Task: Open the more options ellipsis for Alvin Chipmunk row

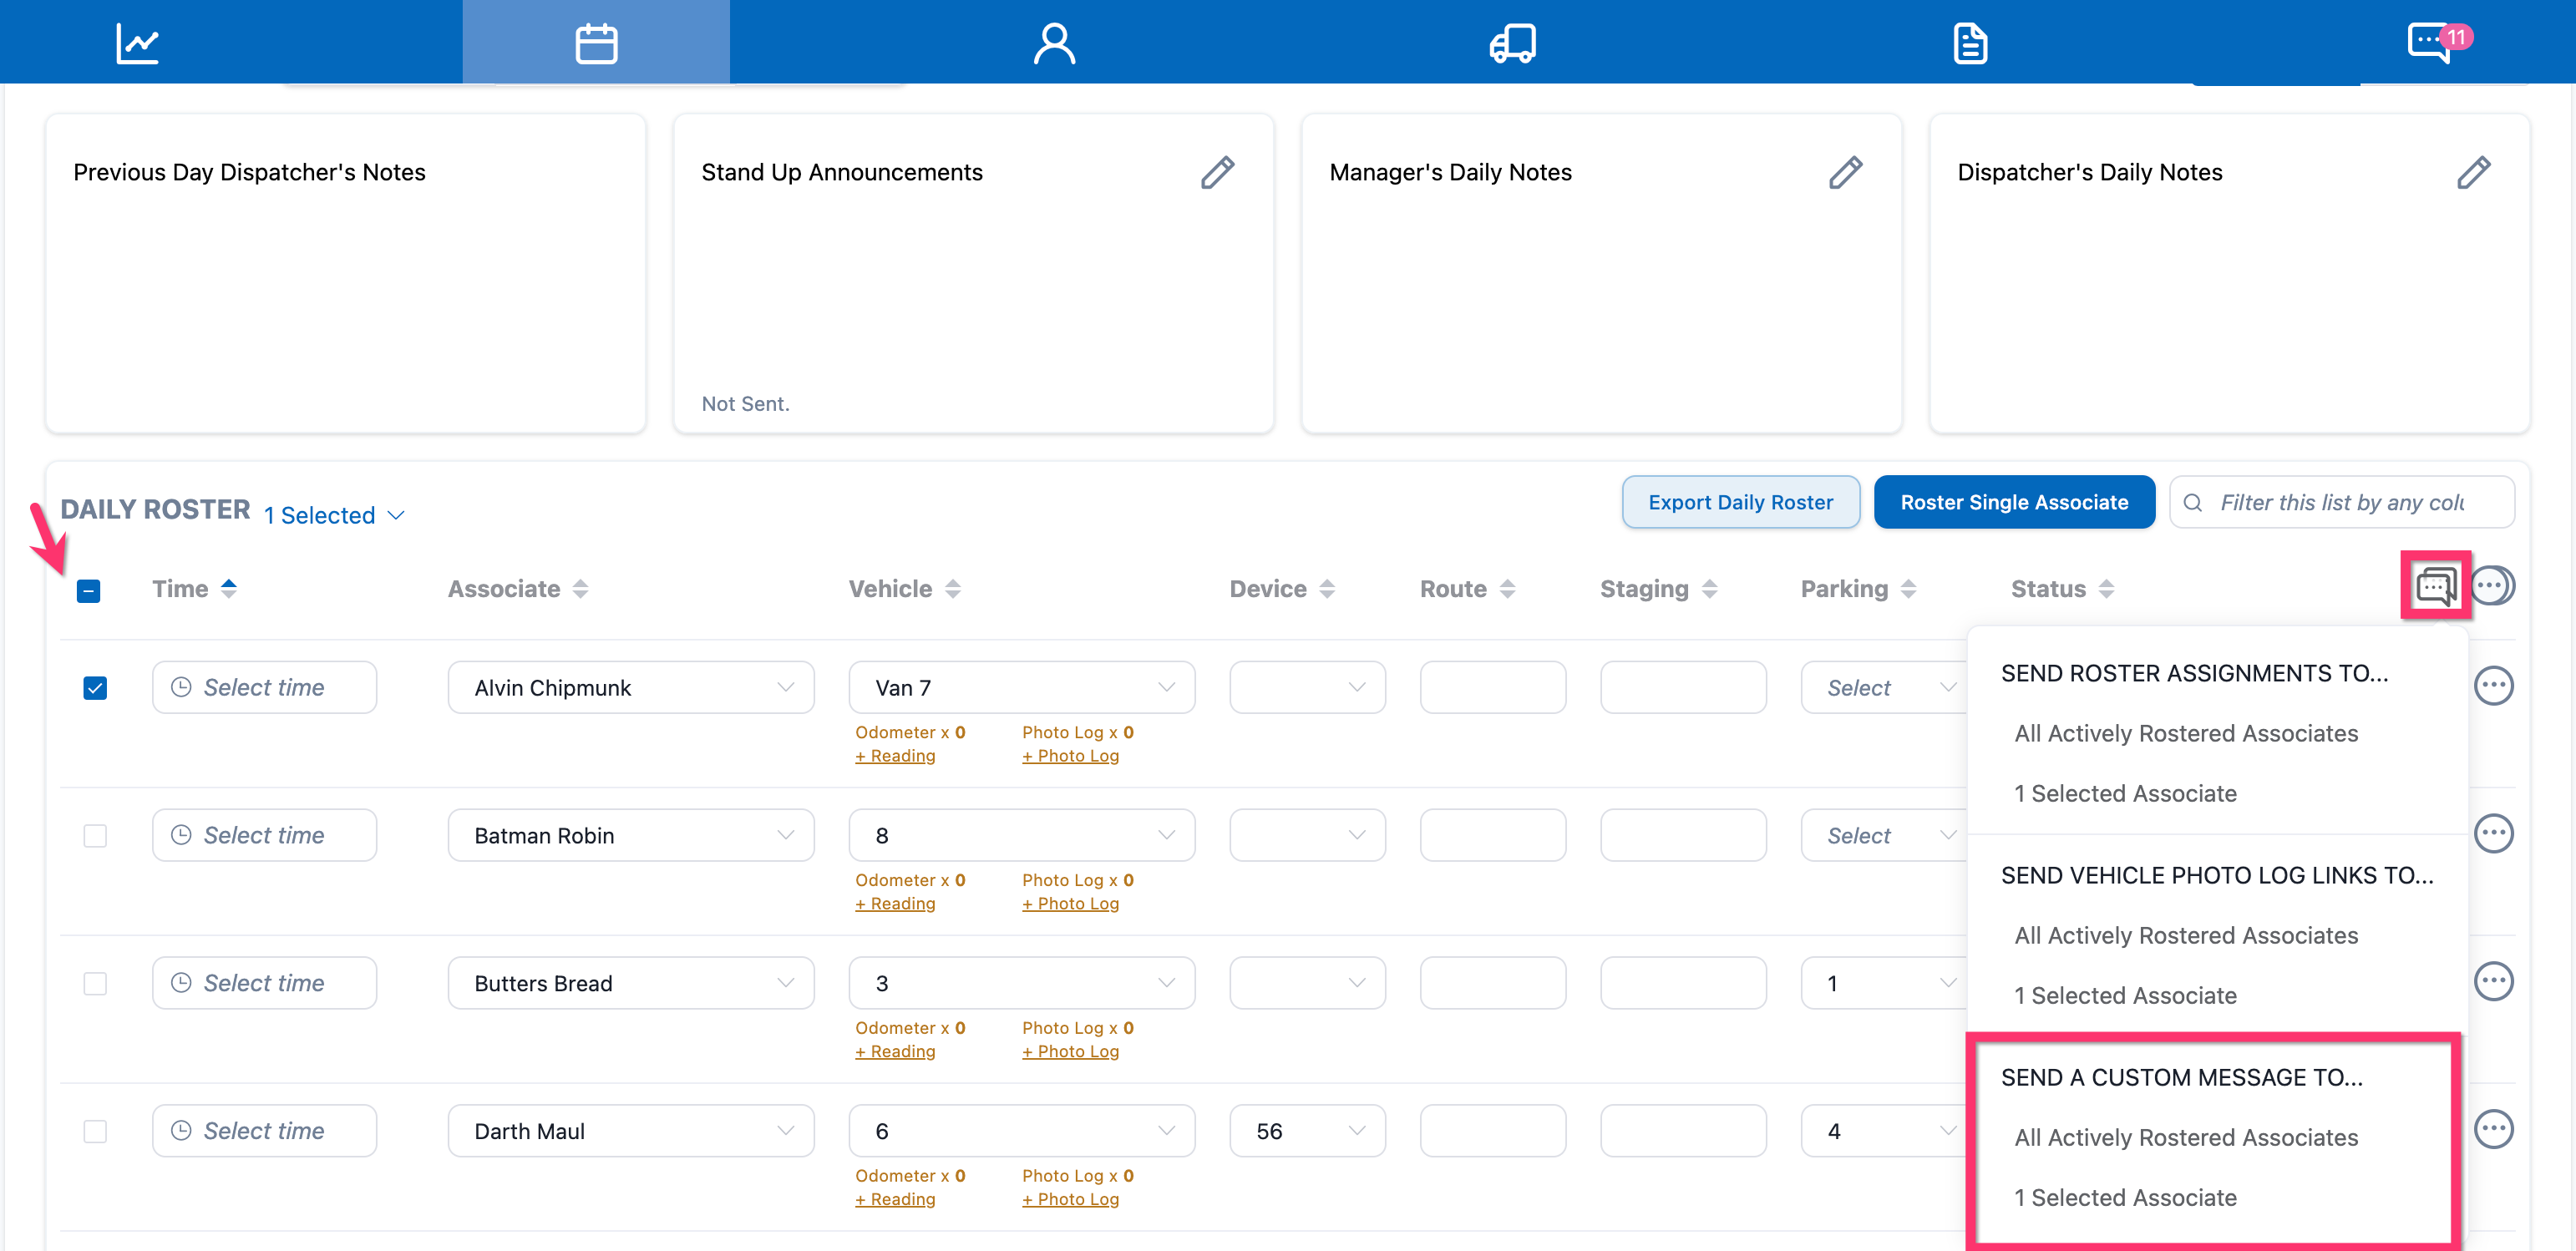Action: (x=2493, y=686)
